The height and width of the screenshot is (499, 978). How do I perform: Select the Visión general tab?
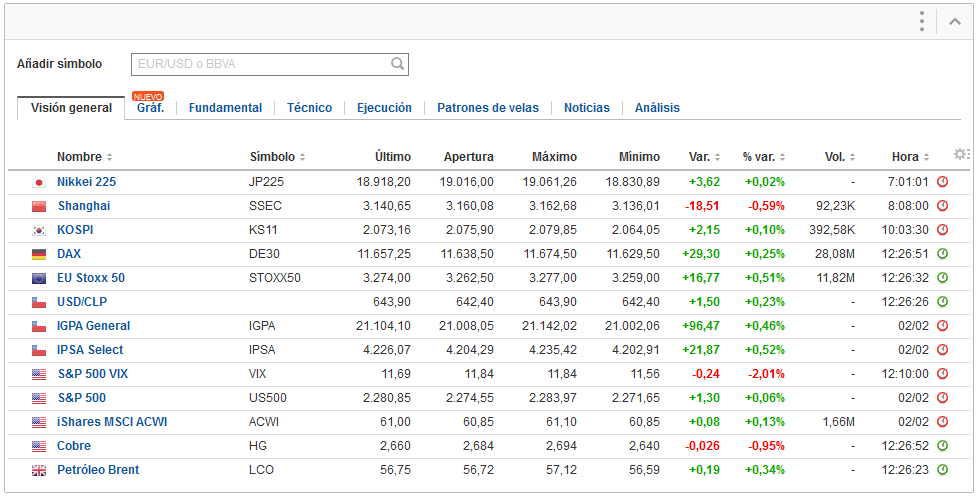coord(71,108)
